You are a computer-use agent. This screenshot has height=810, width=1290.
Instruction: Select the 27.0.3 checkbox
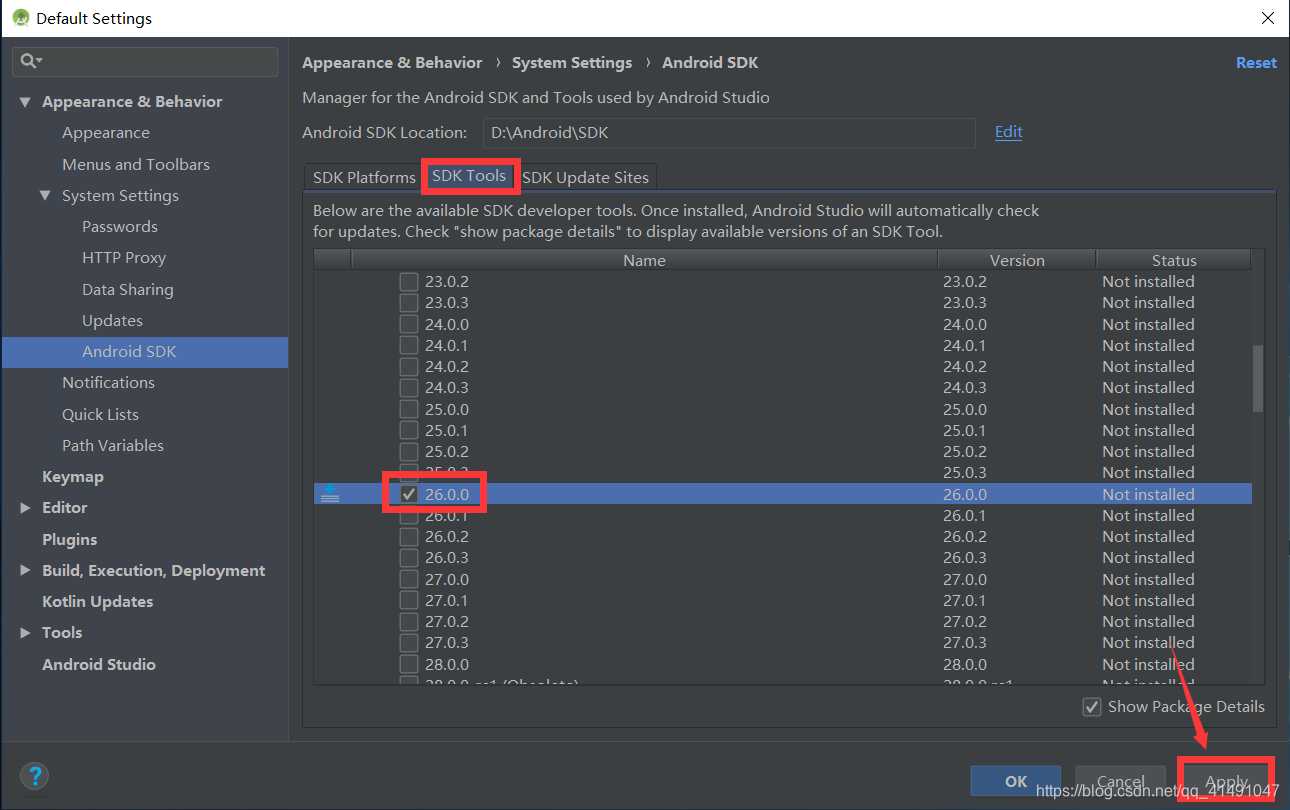tap(409, 642)
